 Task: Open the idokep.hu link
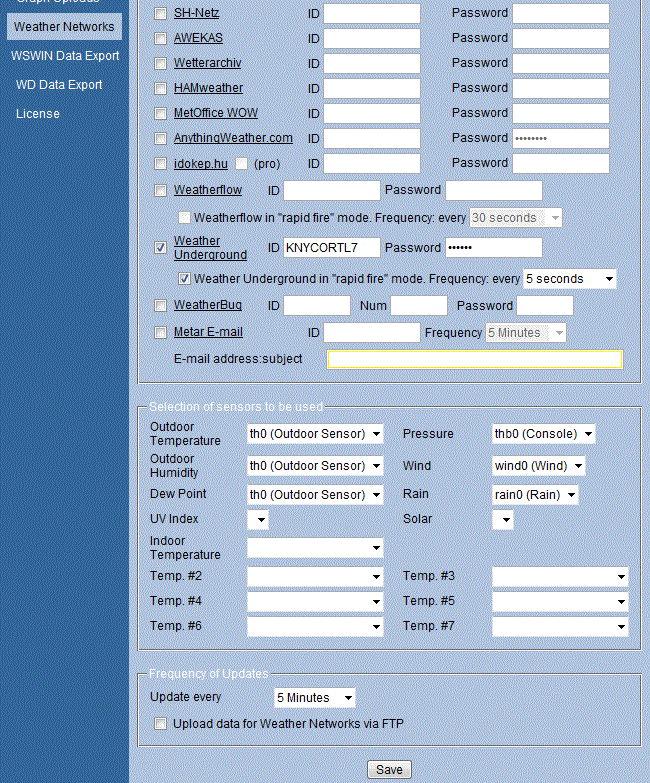[x=201, y=164]
